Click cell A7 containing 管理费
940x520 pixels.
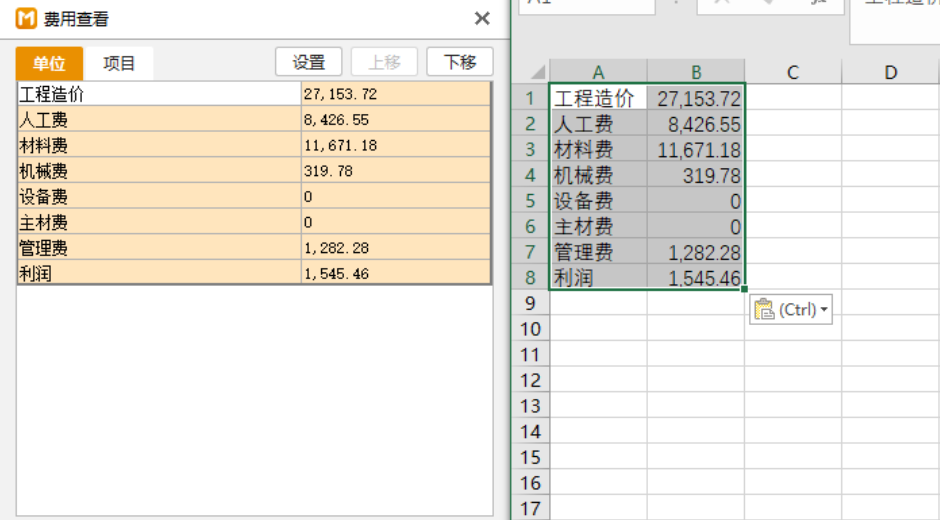pos(598,252)
